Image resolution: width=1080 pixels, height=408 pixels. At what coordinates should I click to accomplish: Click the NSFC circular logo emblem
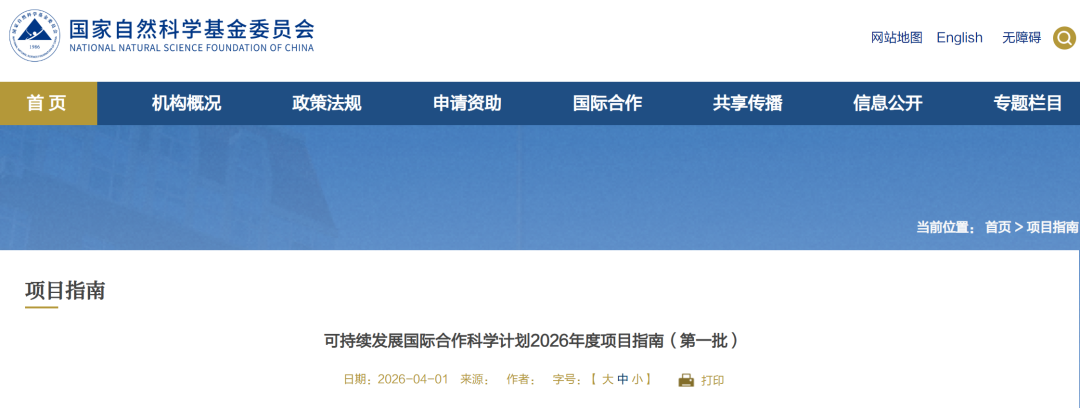34,37
